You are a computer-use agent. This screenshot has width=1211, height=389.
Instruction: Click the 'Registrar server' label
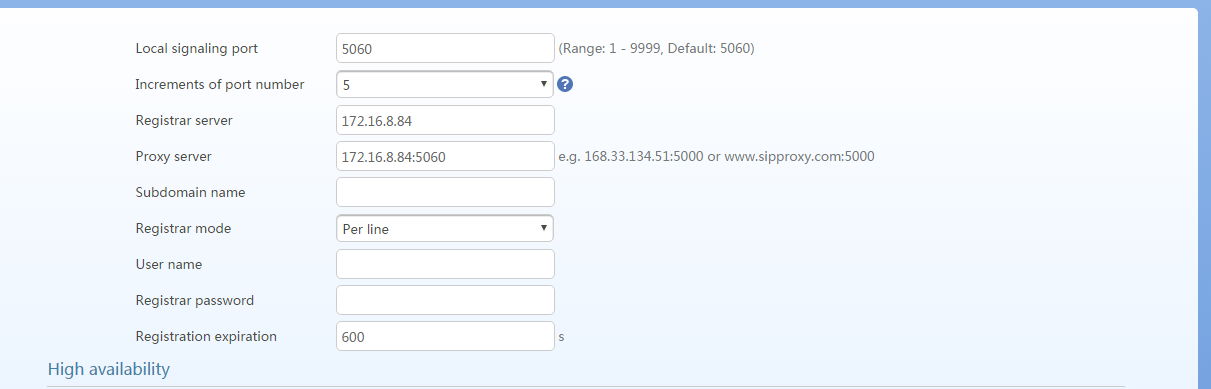[184, 120]
